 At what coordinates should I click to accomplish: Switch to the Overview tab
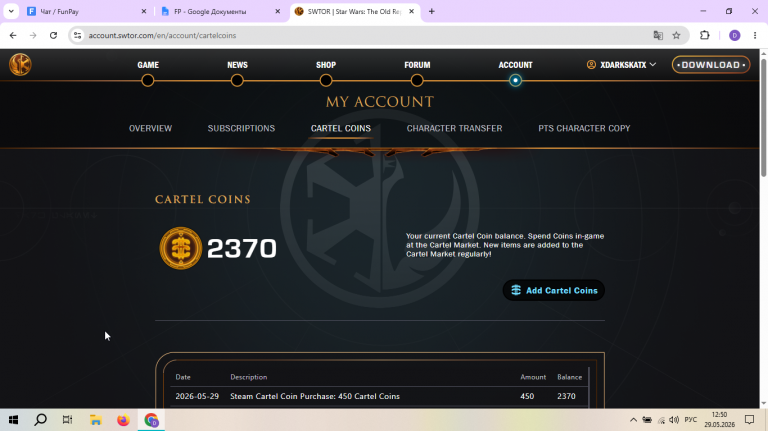pyautogui.click(x=150, y=128)
